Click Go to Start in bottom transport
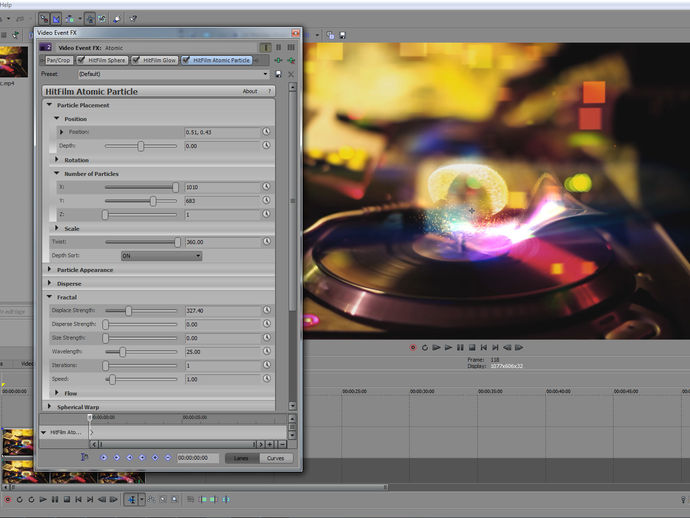 pos(78,500)
